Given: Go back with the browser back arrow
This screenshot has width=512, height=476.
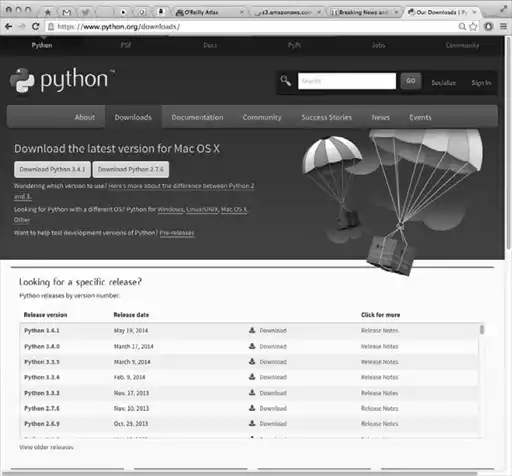Looking at the screenshot, I should (9, 26).
